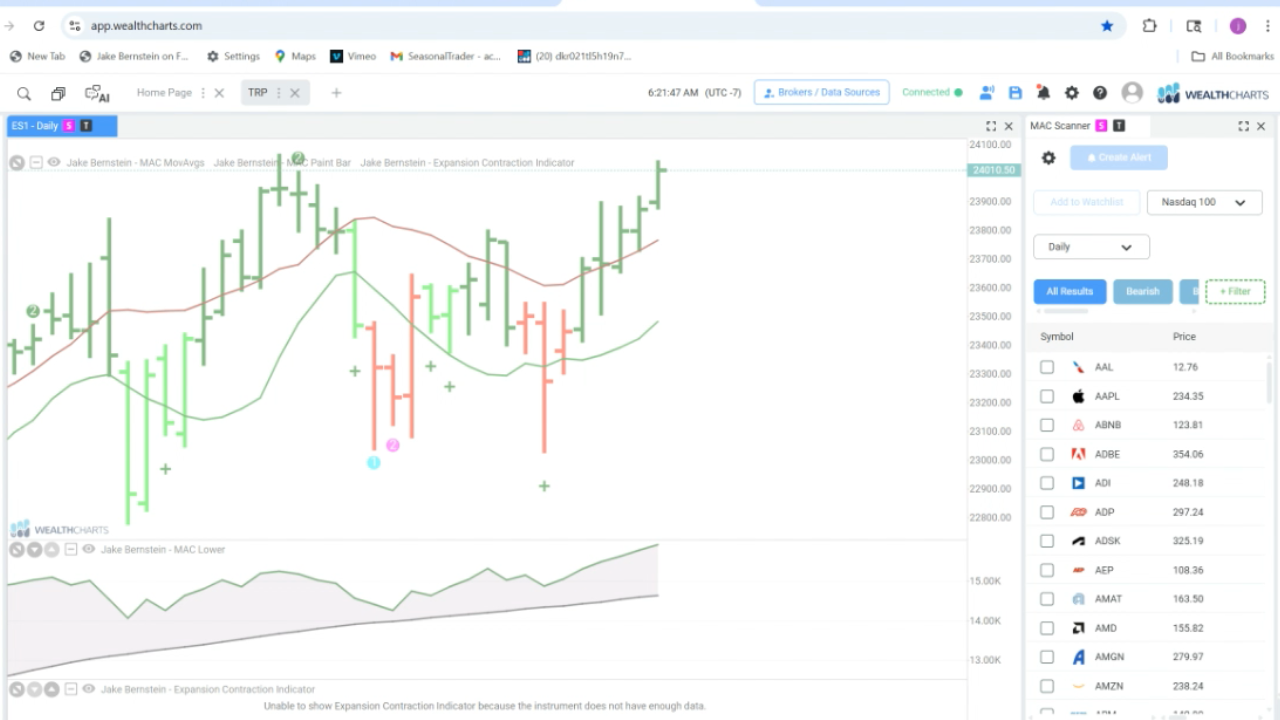Open the Daily timeframe dropdown
Image resolution: width=1280 pixels, height=720 pixels.
1091,247
